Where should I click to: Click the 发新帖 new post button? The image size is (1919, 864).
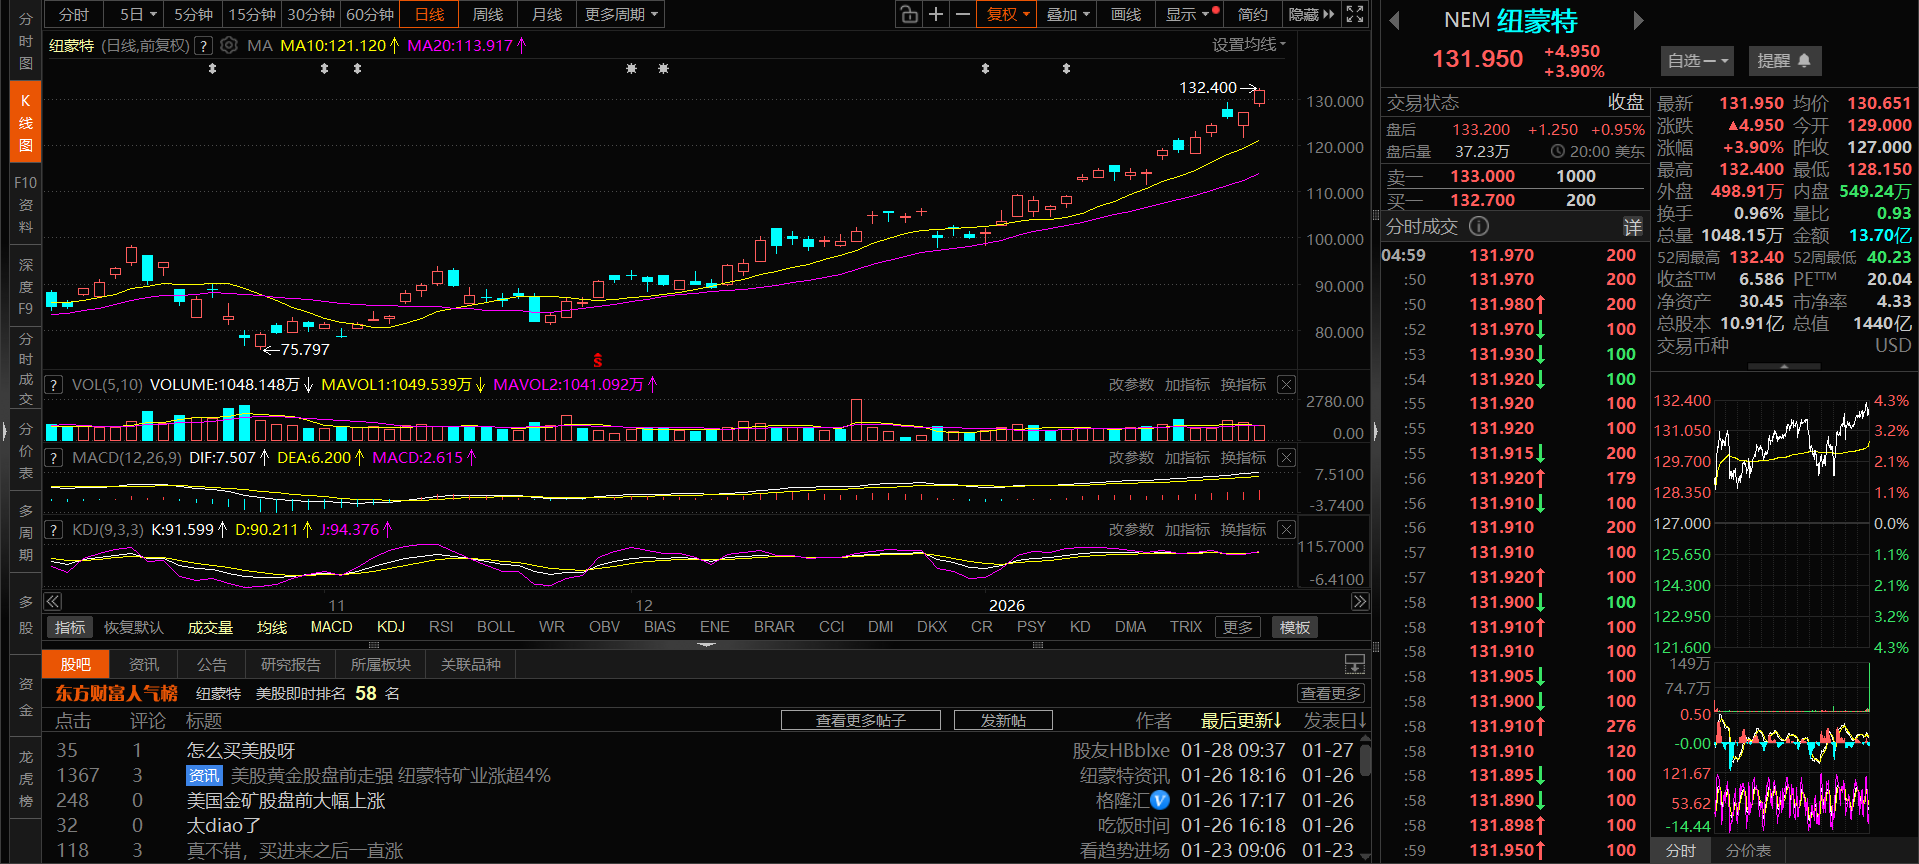pyautogui.click(x=1003, y=720)
